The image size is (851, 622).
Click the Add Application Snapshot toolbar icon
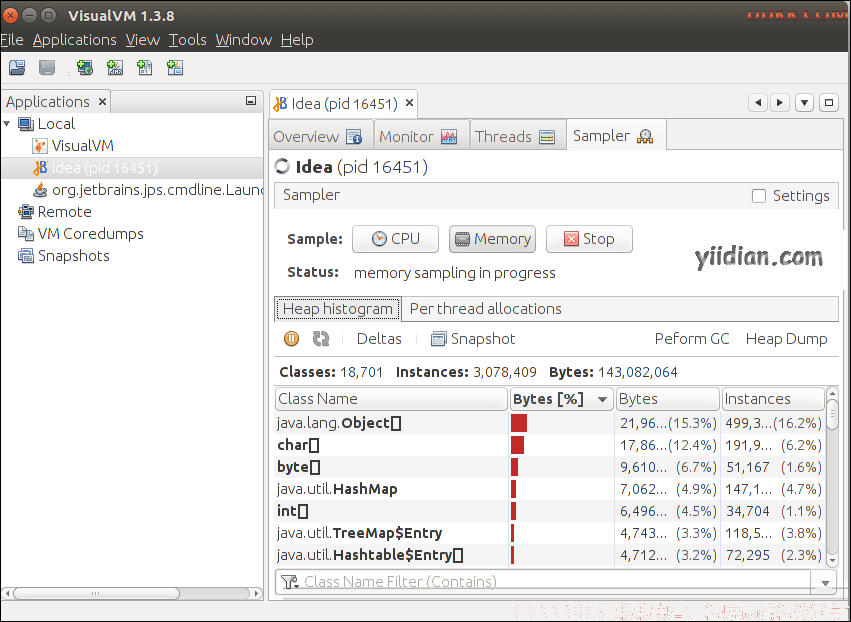pyautogui.click(x=175, y=68)
